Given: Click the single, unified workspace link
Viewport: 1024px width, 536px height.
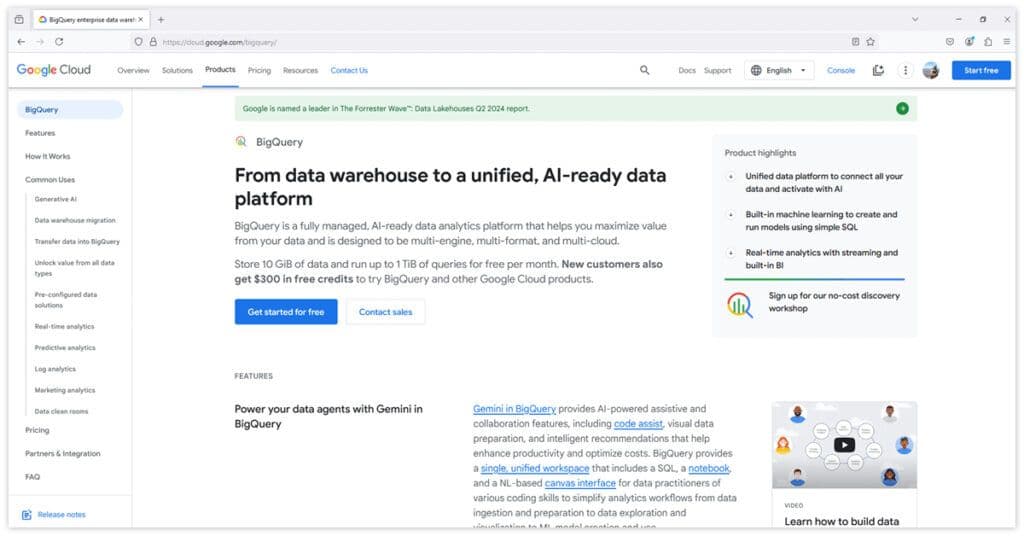Looking at the screenshot, I should click(535, 468).
